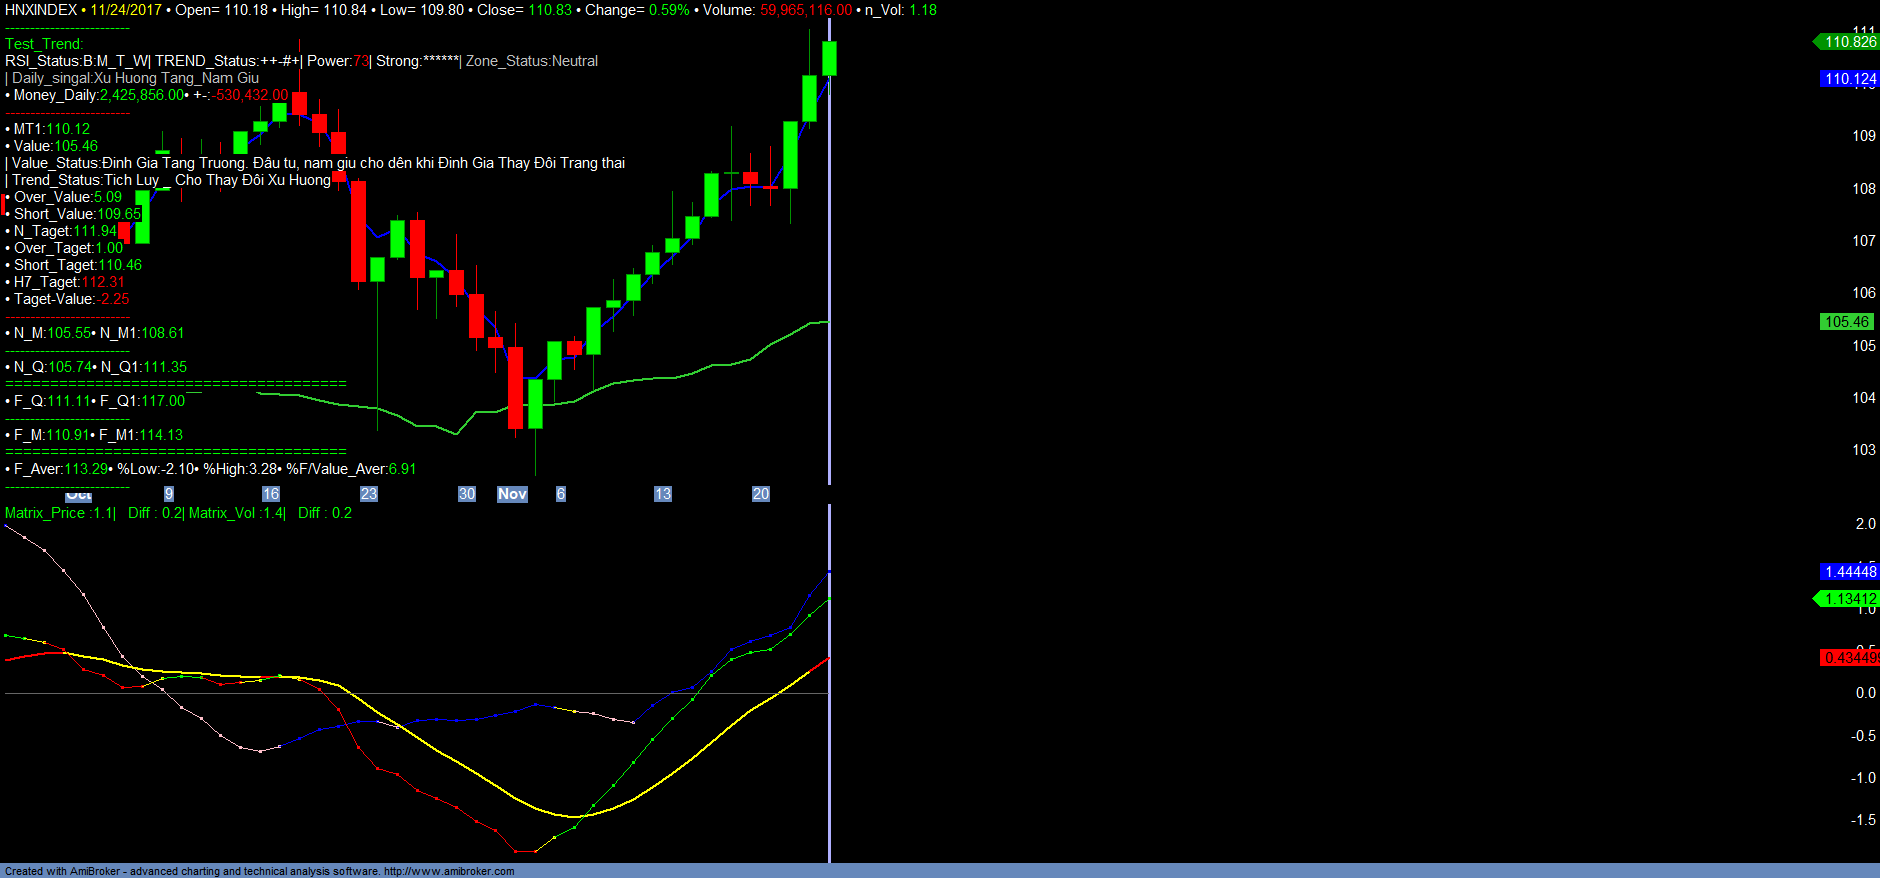
Task: Select date marker 23 on the time axis
Action: [x=368, y=494]
